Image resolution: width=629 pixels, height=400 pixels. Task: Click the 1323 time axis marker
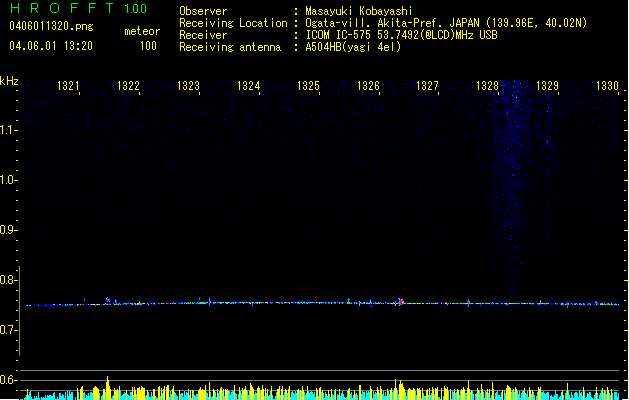point(188,86)
